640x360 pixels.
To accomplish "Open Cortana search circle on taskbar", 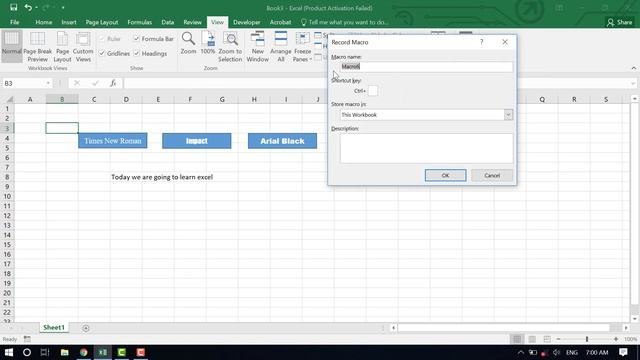I will [x=27, y=352].
